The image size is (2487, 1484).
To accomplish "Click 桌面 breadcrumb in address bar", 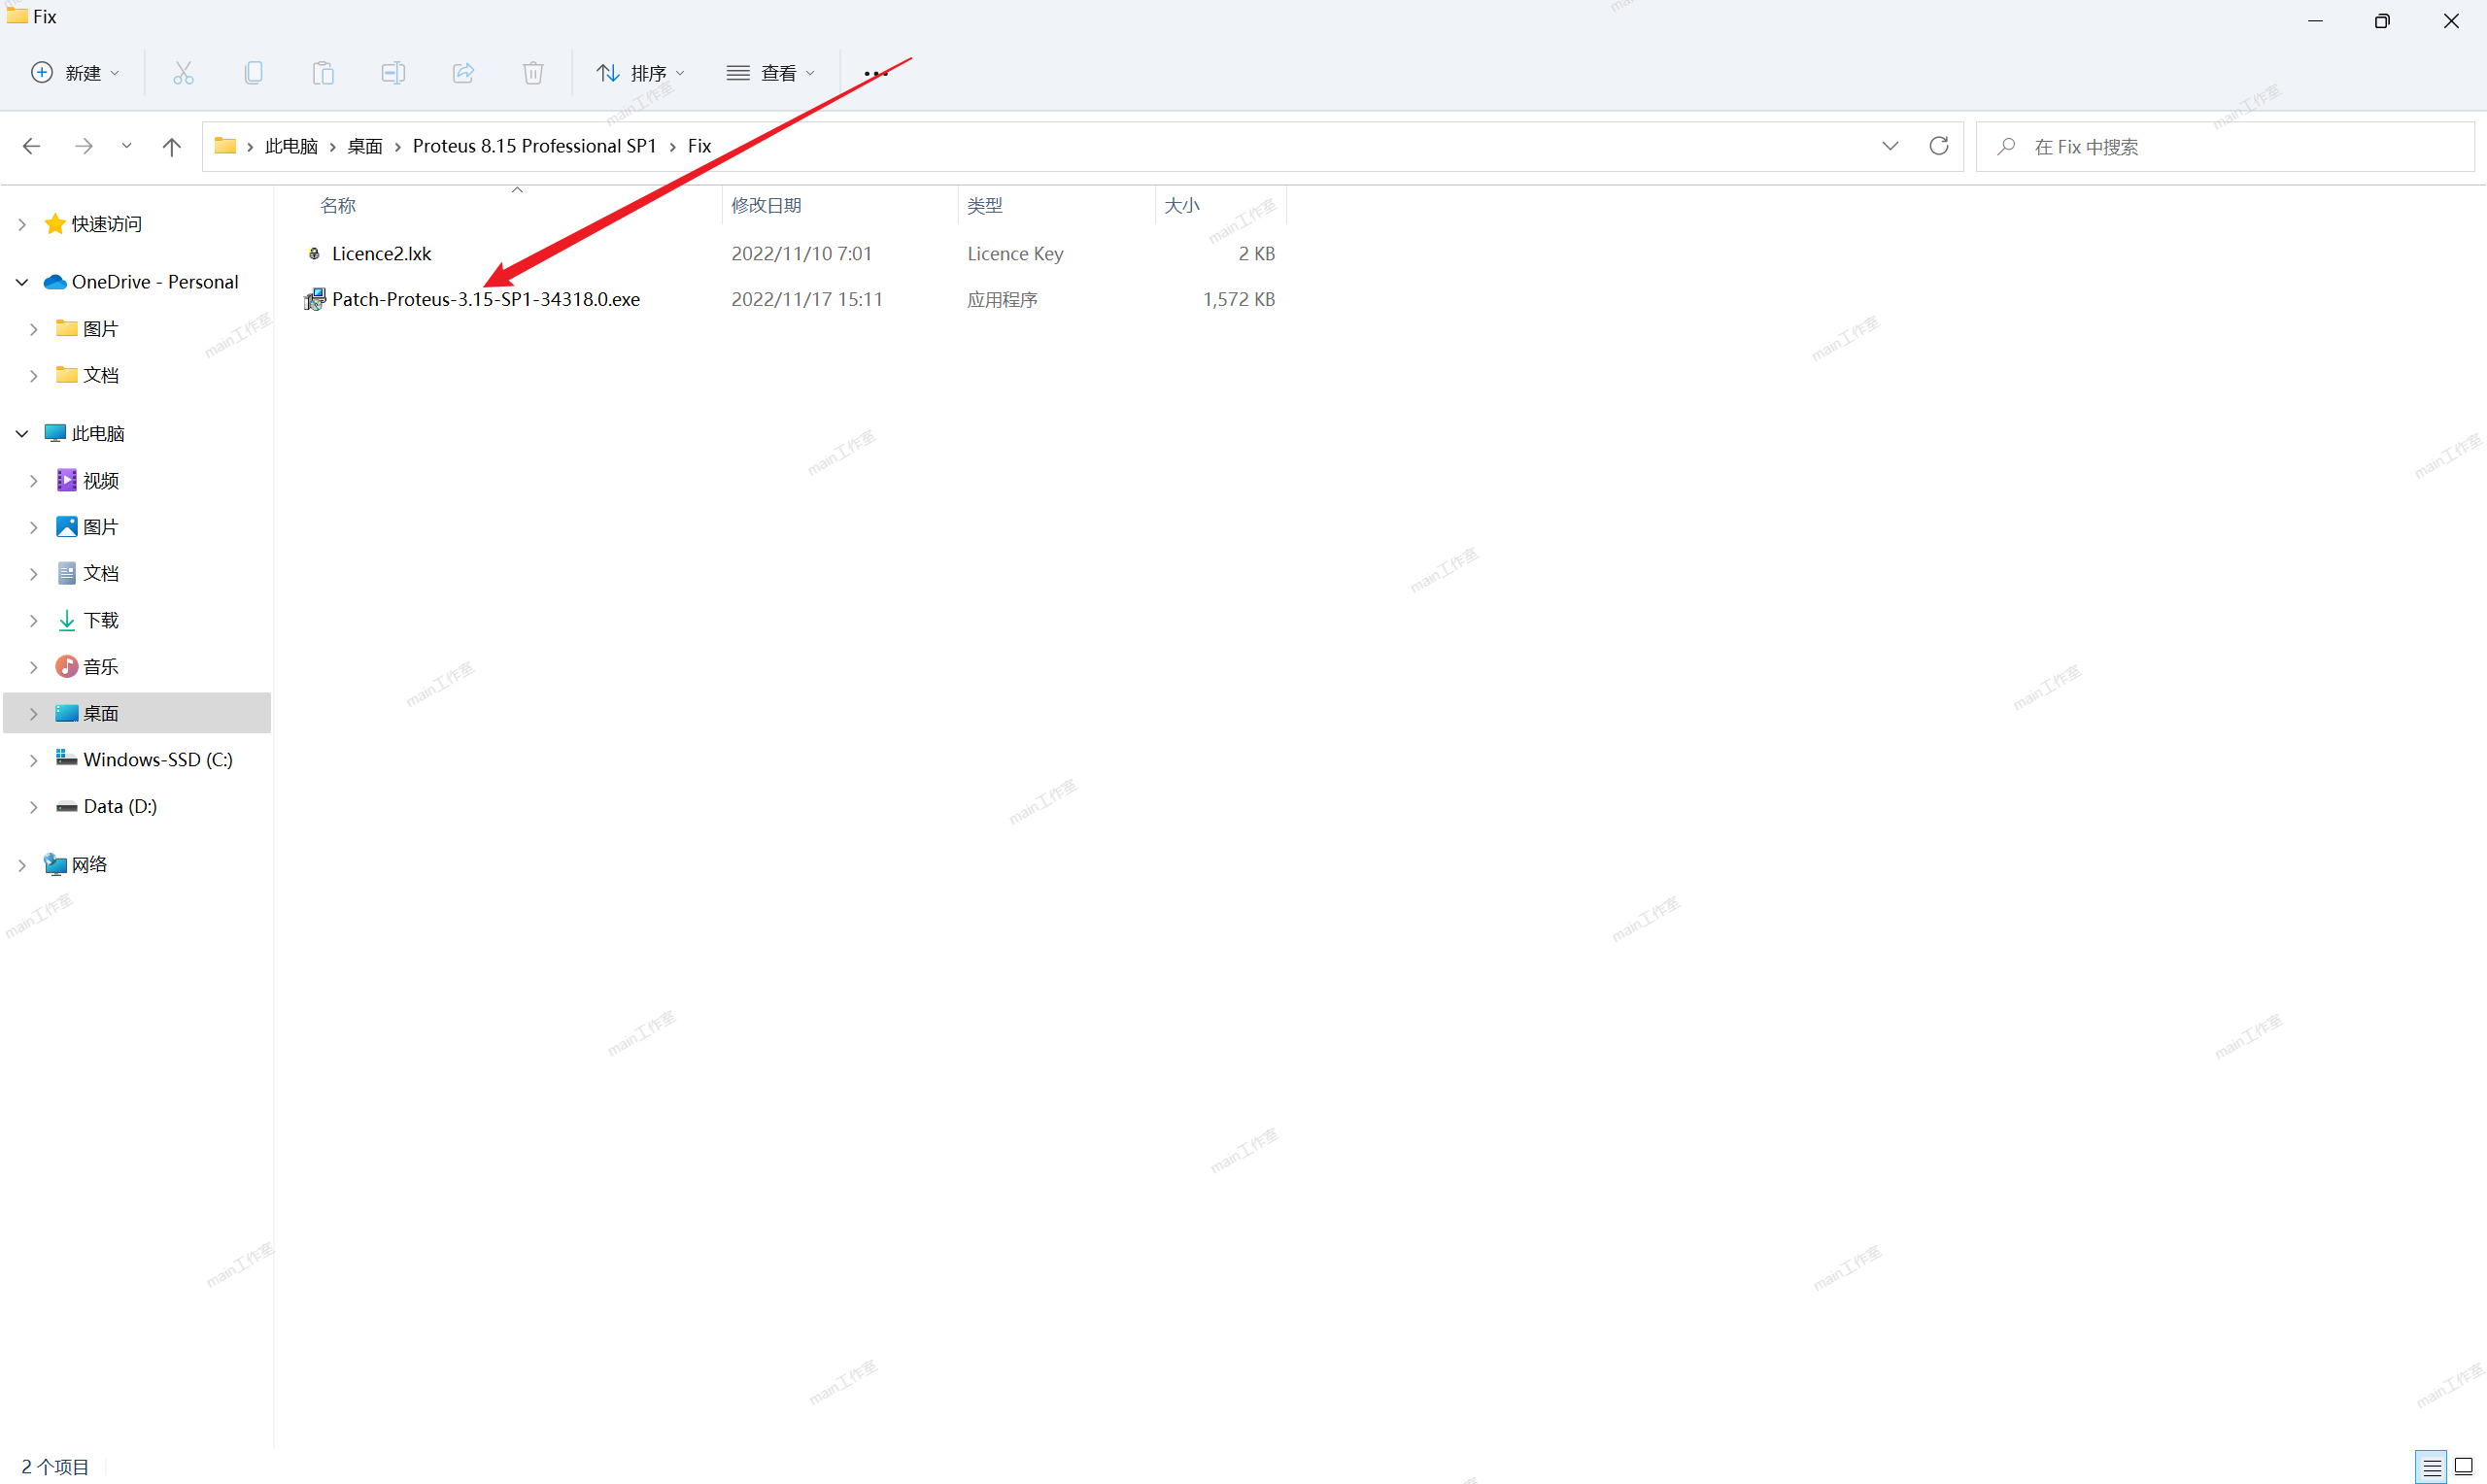I will tap(365, 146).
